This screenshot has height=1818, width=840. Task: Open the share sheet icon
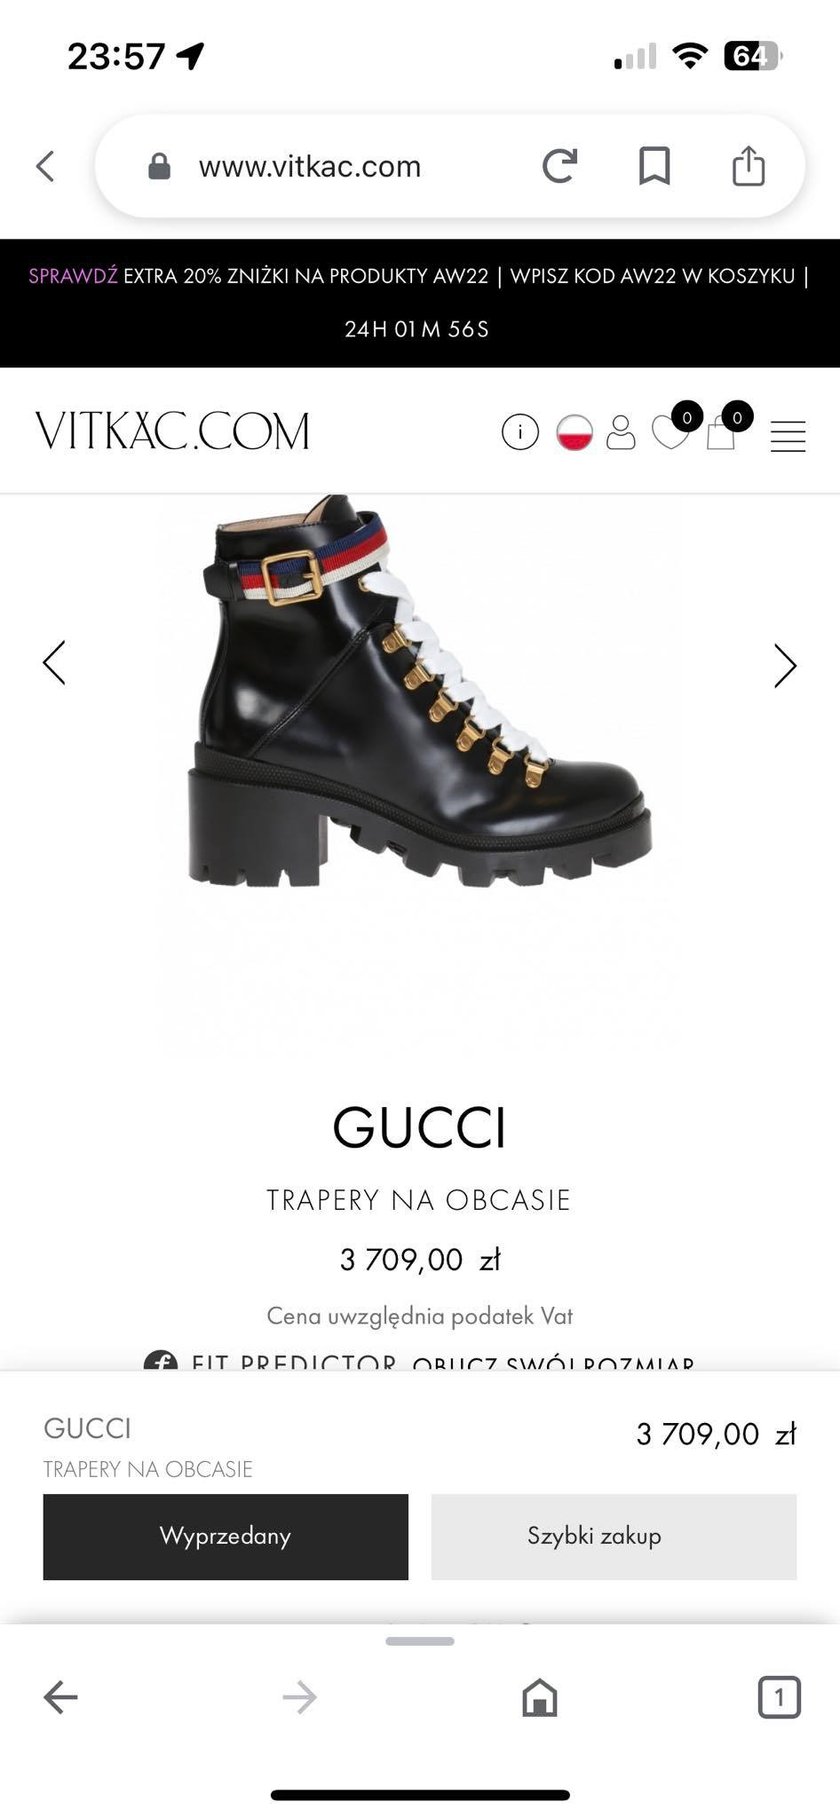(748, 165)
